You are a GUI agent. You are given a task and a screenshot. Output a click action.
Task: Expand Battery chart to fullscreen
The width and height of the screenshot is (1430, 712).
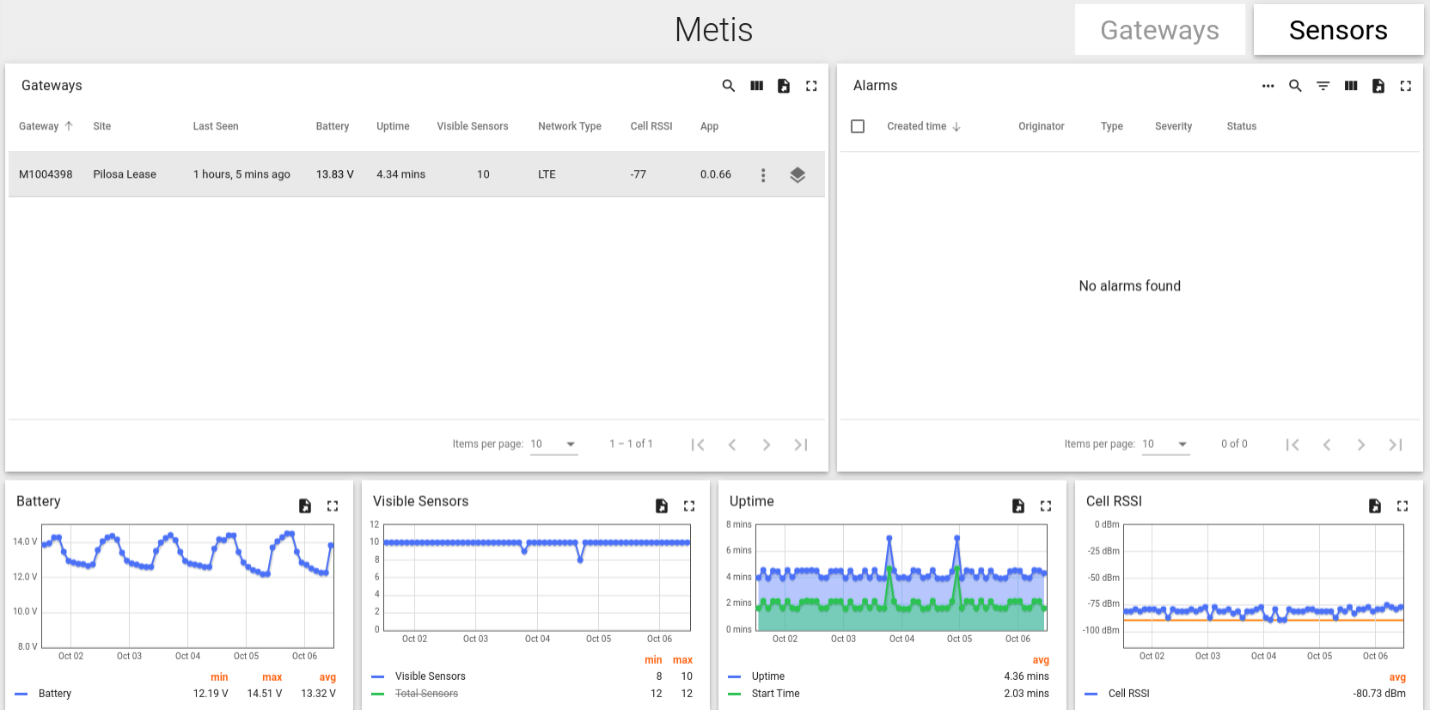tap(333, 506)
